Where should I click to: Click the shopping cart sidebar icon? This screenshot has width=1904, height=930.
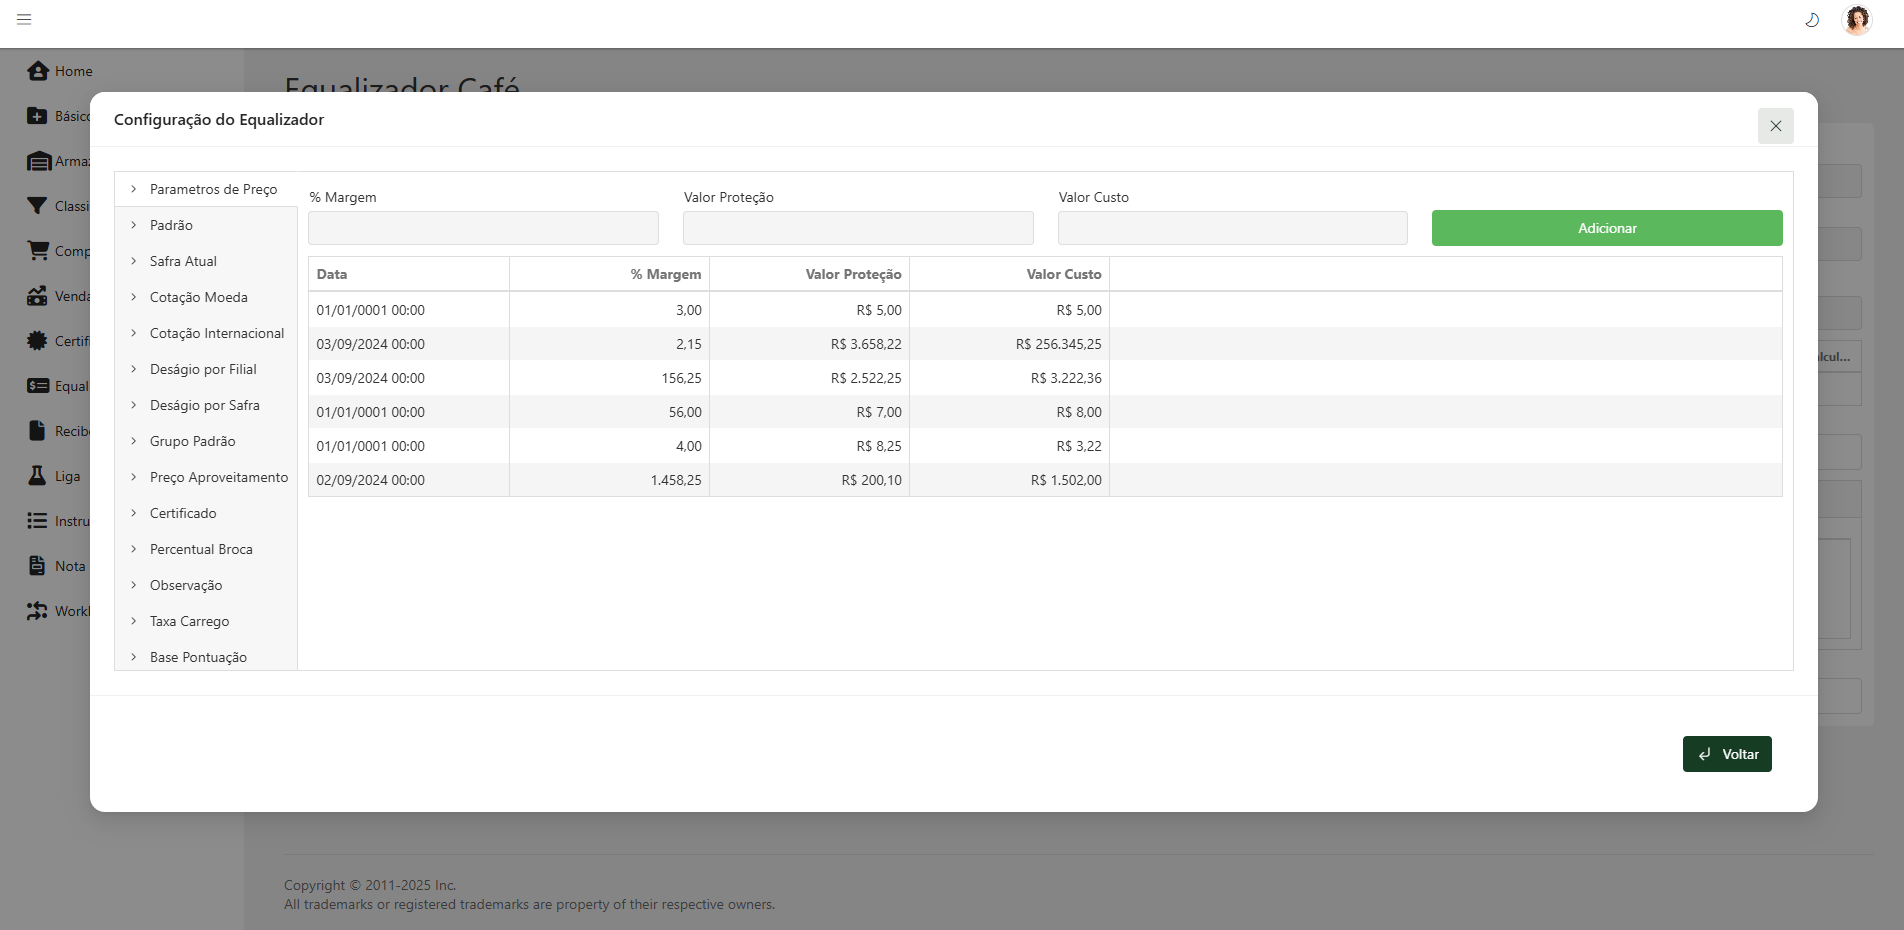pyautogui.click(x=38, y=251)
